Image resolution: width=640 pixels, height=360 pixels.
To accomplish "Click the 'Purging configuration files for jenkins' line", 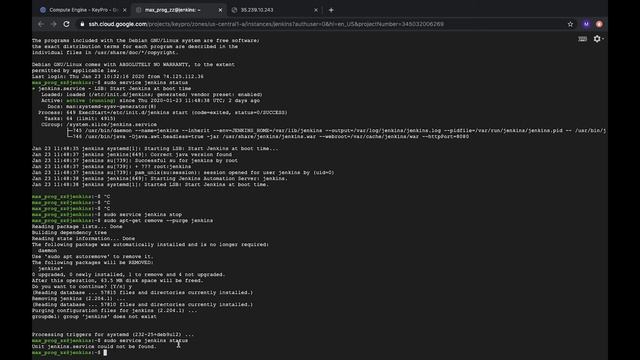I will click(x=114, y=310).
